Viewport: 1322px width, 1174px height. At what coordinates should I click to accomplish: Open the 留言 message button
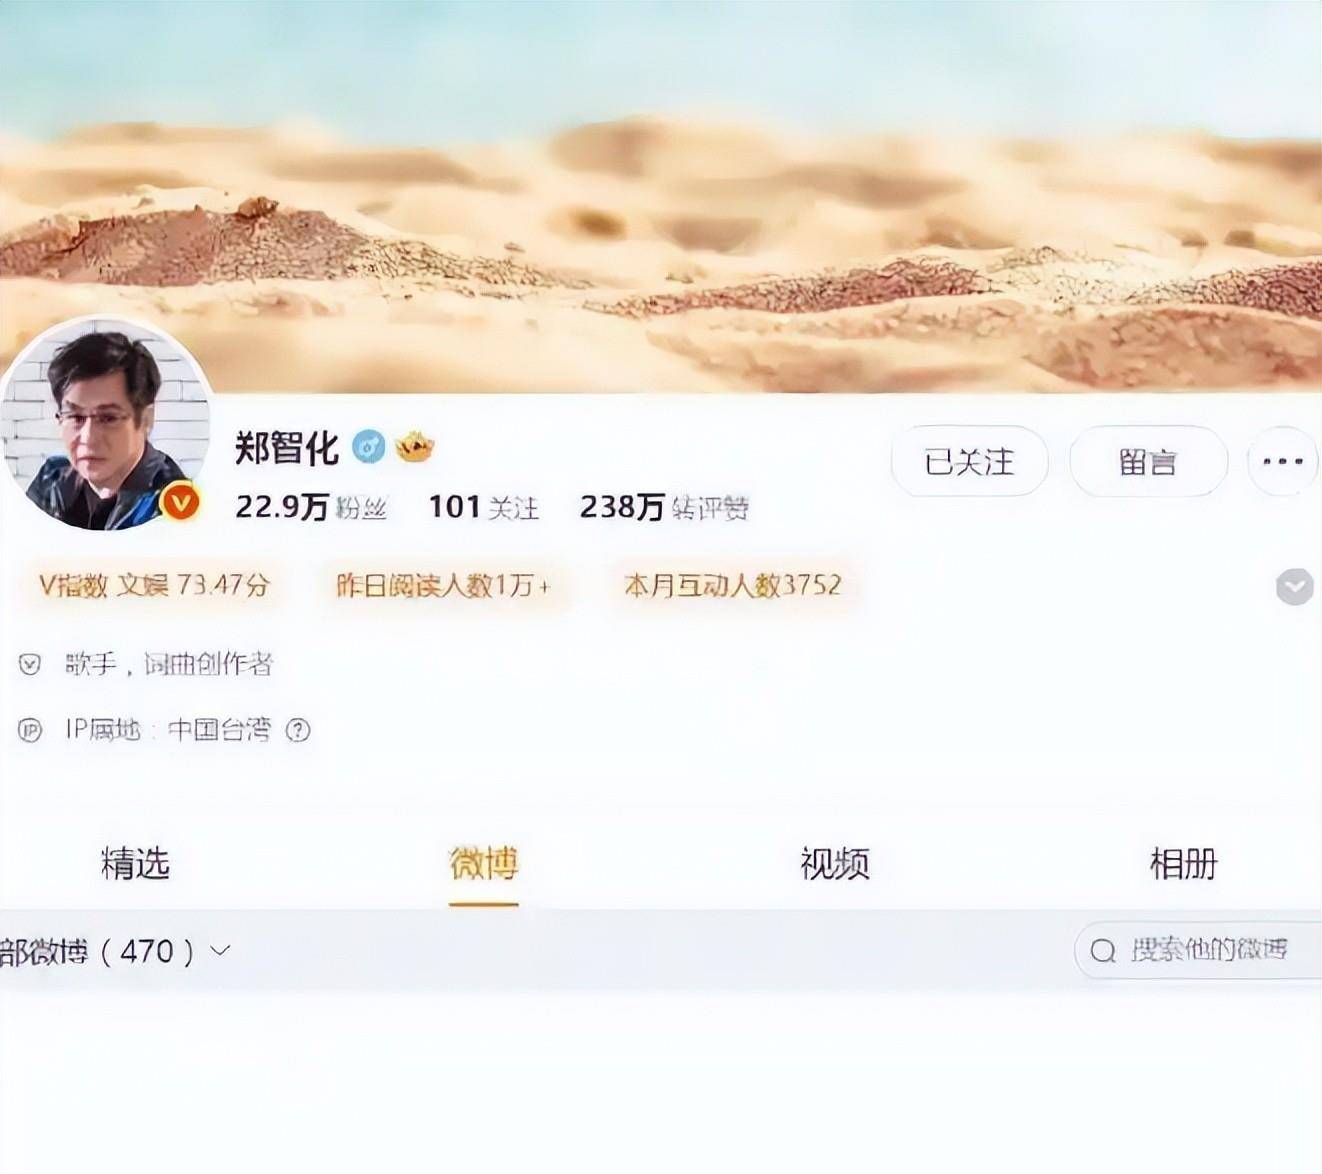tap(1148, 462)
